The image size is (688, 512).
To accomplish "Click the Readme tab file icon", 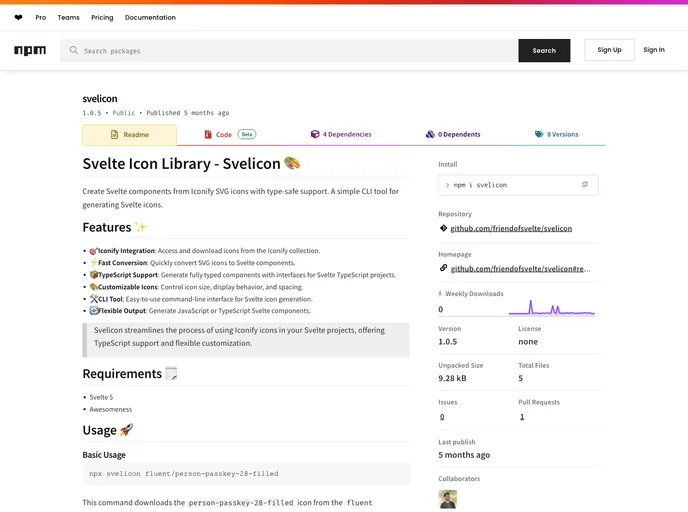I will 115,135.
